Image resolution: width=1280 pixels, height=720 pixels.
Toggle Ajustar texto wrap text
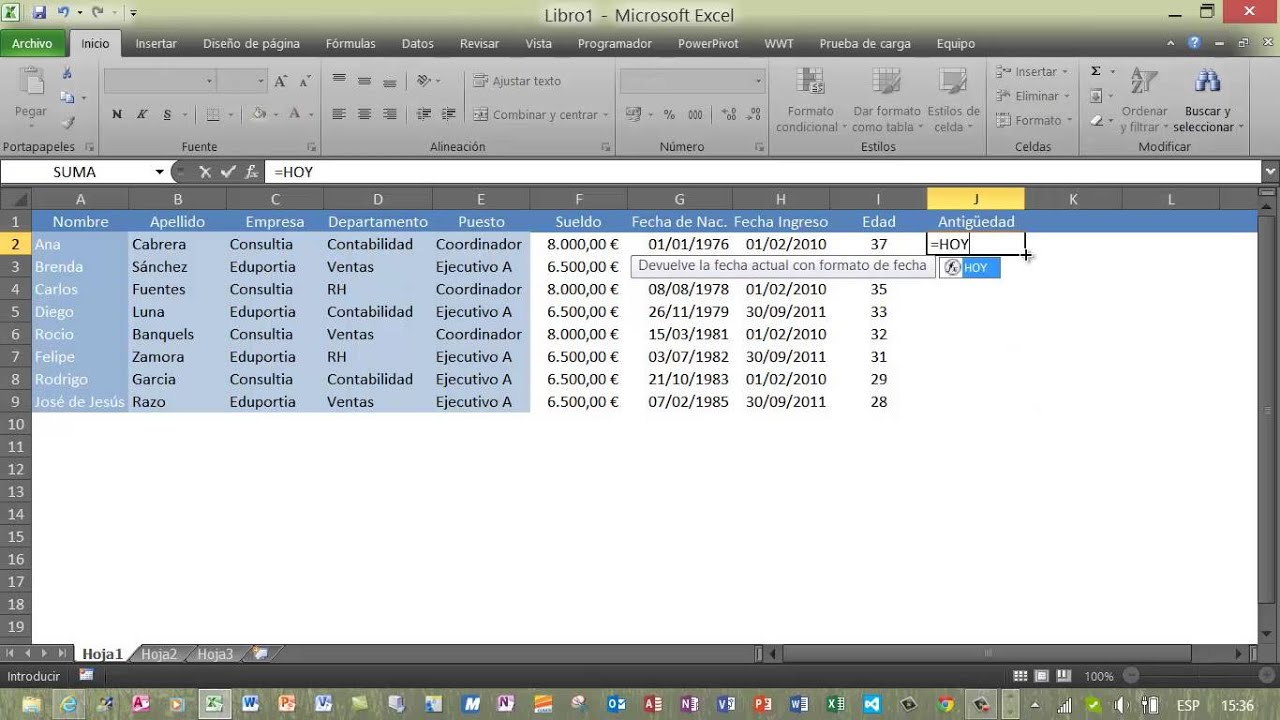tap(517, 81)
